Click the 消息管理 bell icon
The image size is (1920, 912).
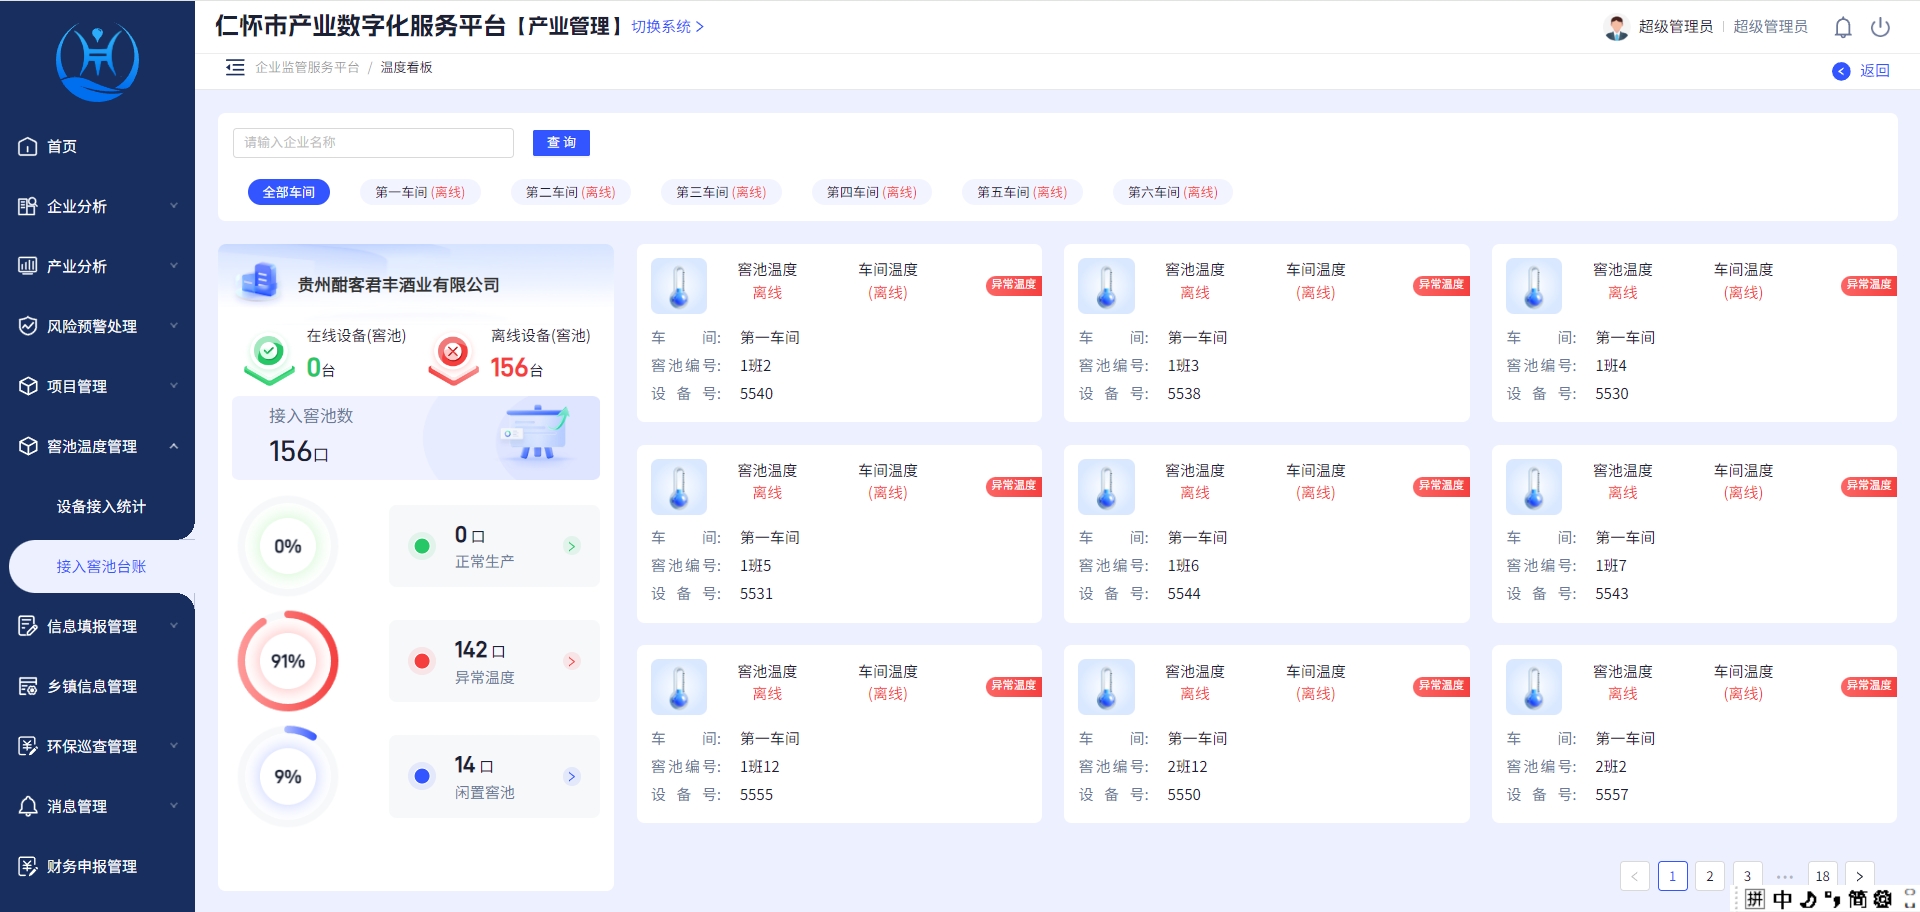28,806
